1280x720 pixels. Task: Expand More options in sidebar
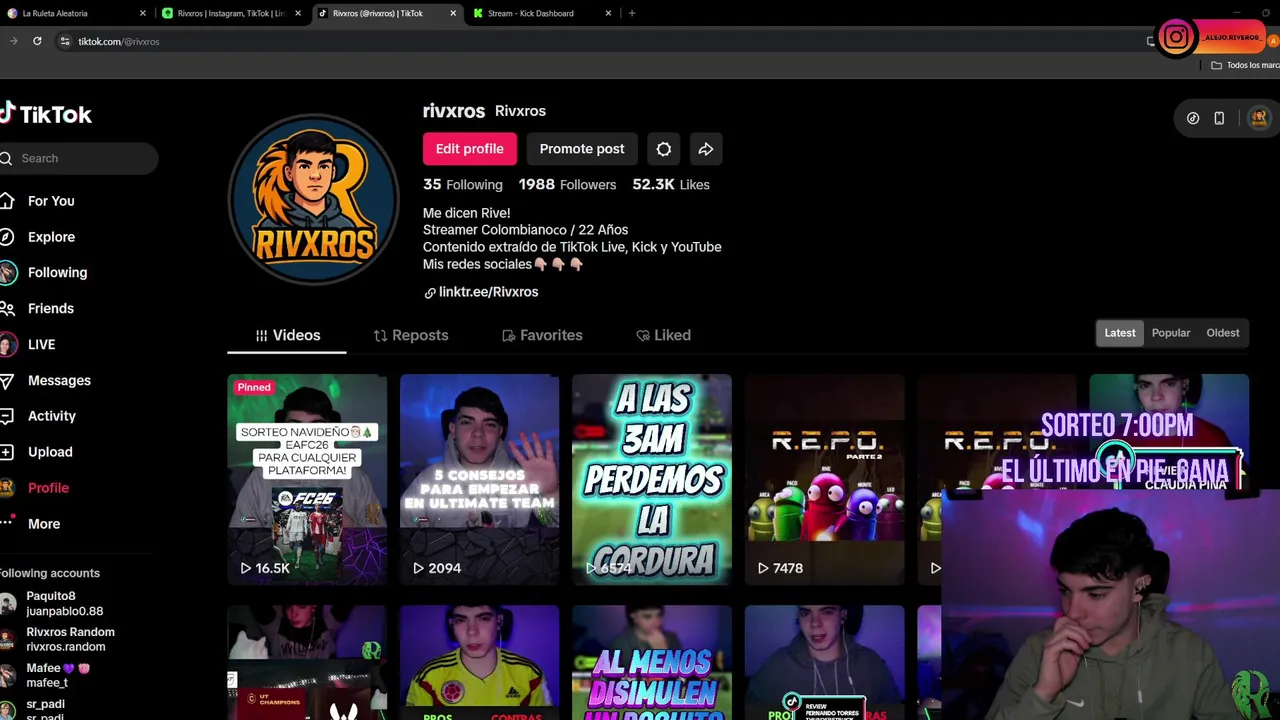43,524
